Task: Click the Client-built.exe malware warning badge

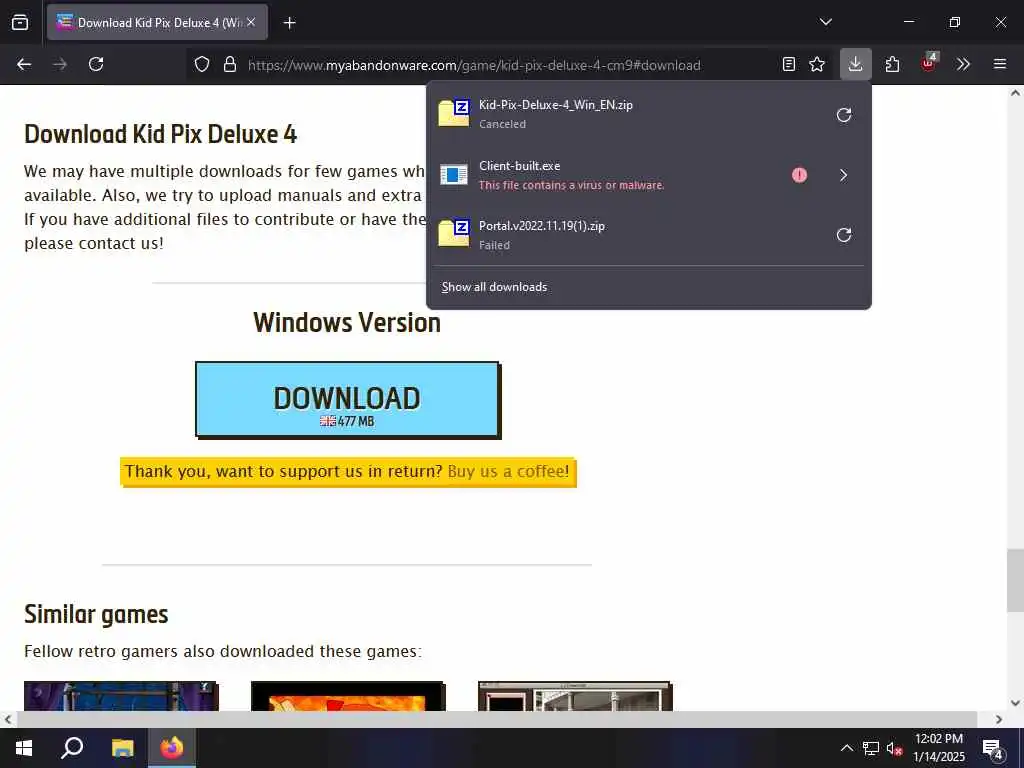Action: (799, 175)
